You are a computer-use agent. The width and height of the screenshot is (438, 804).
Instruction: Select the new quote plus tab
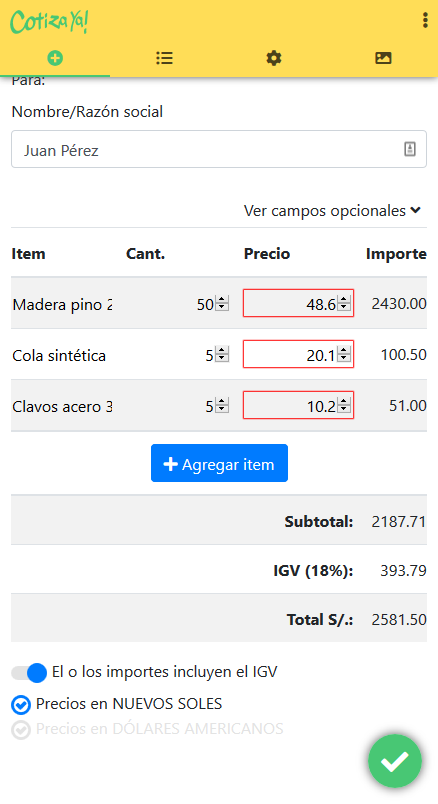click(x=55, y=58)
